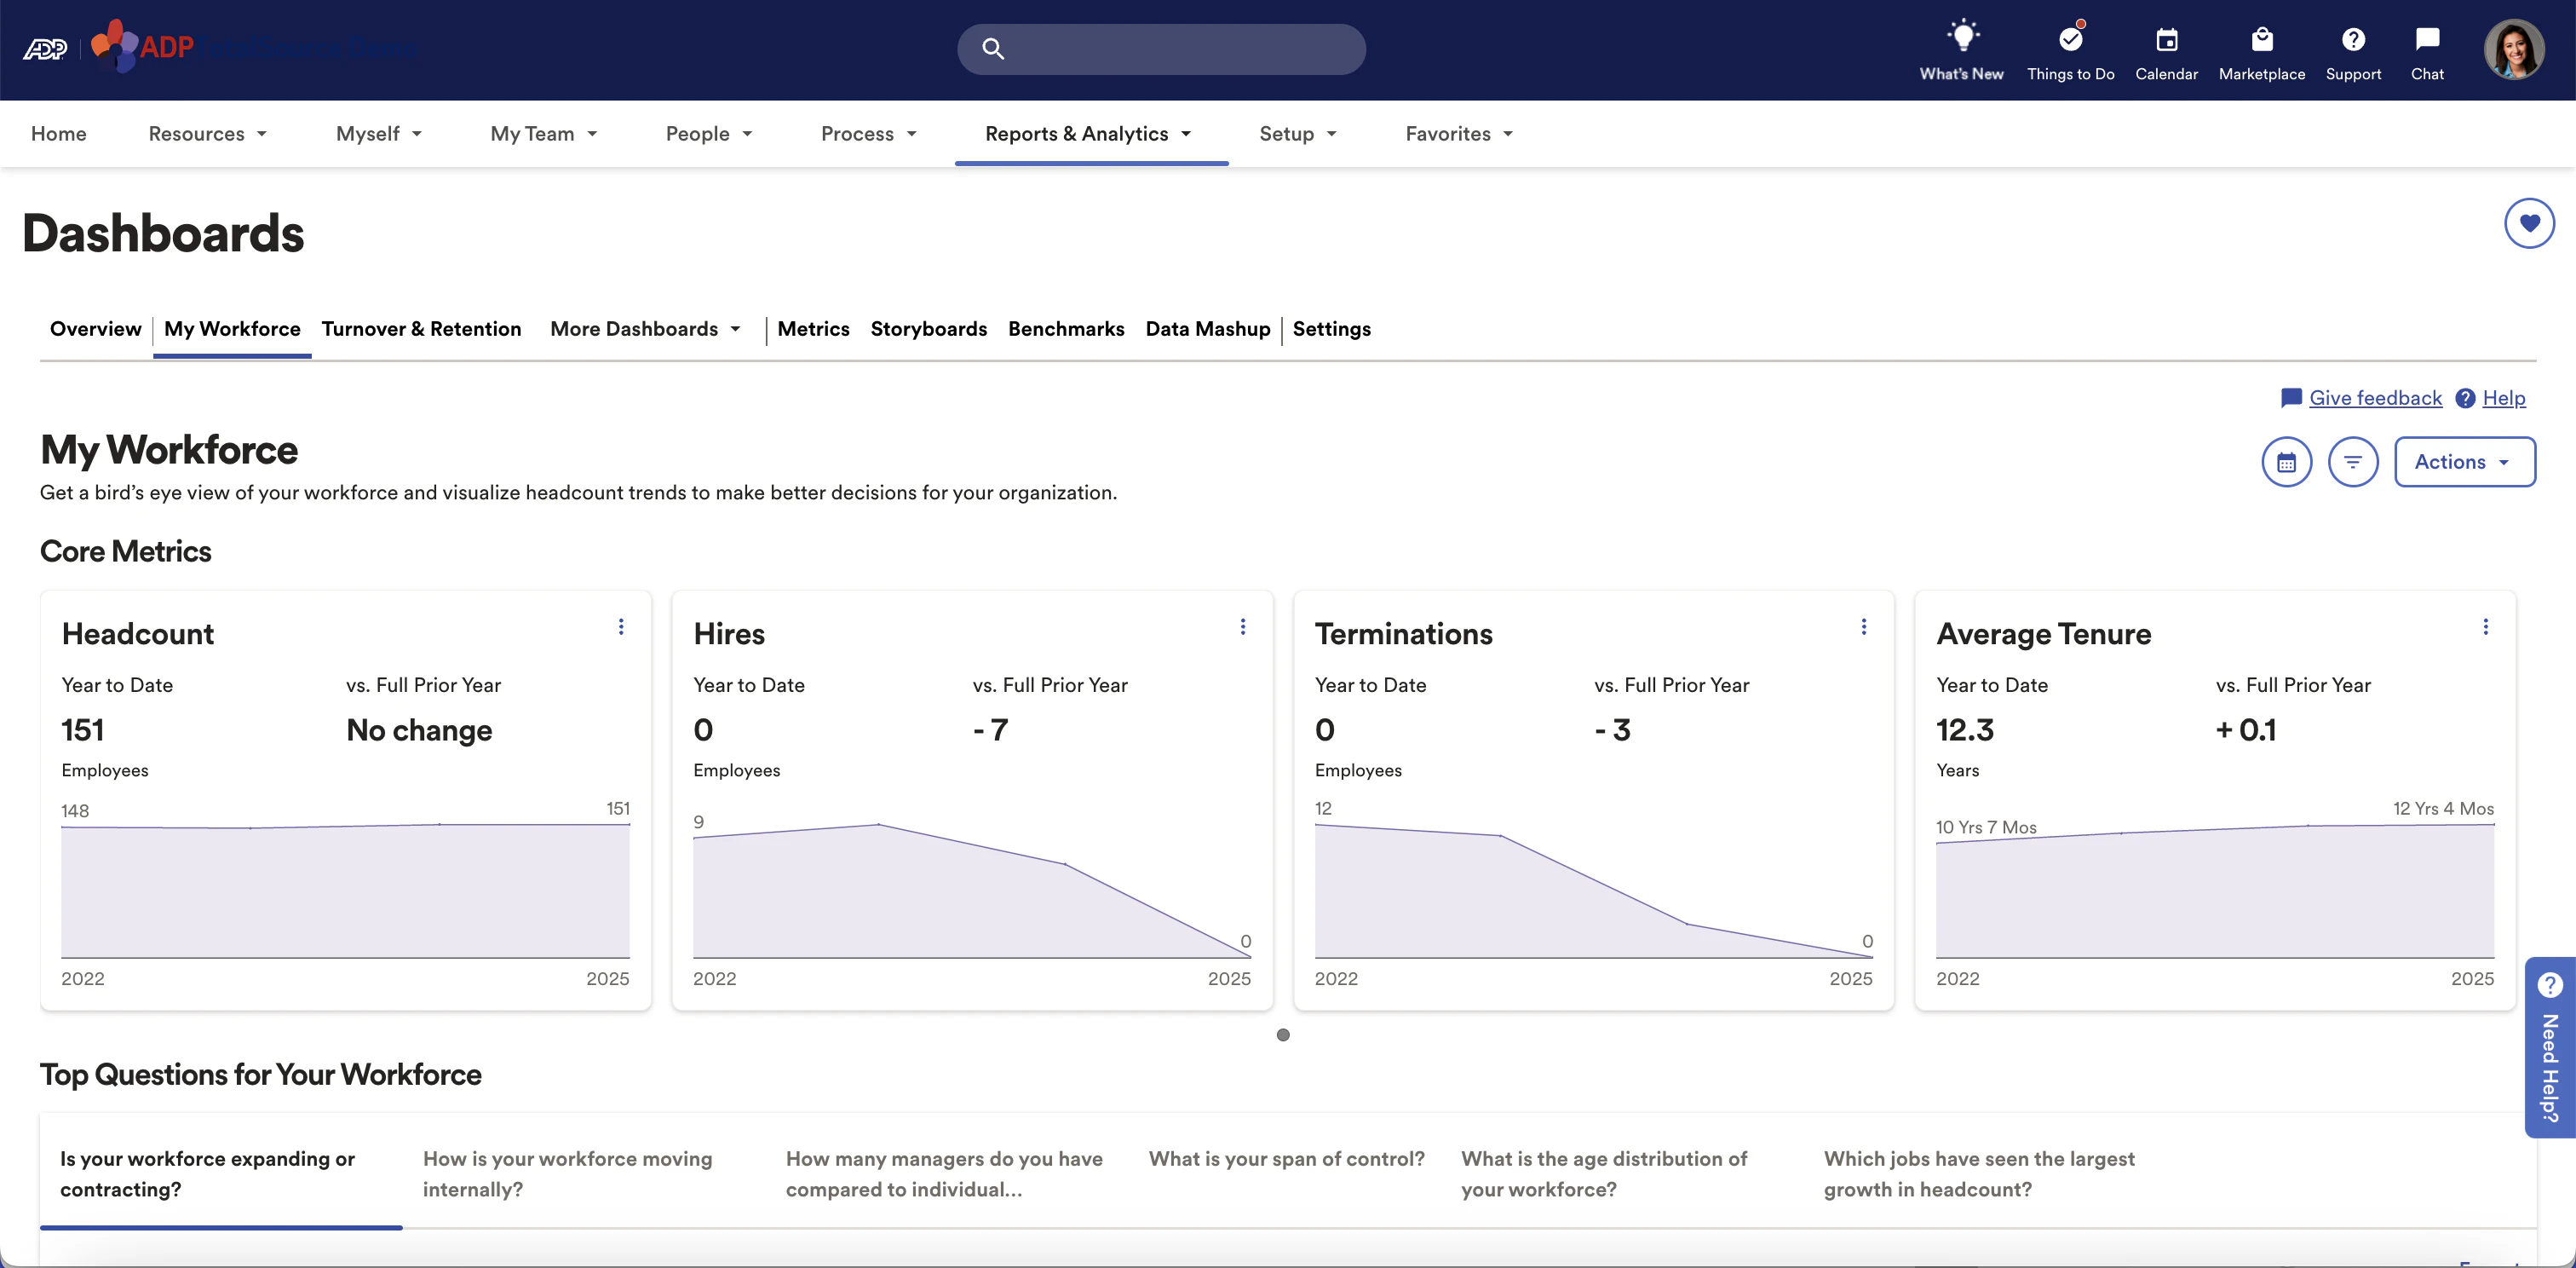Viewport: 2576px width, 1268px height.
Task: Open the Actions dropdown
Action: tap(2464, 461)
